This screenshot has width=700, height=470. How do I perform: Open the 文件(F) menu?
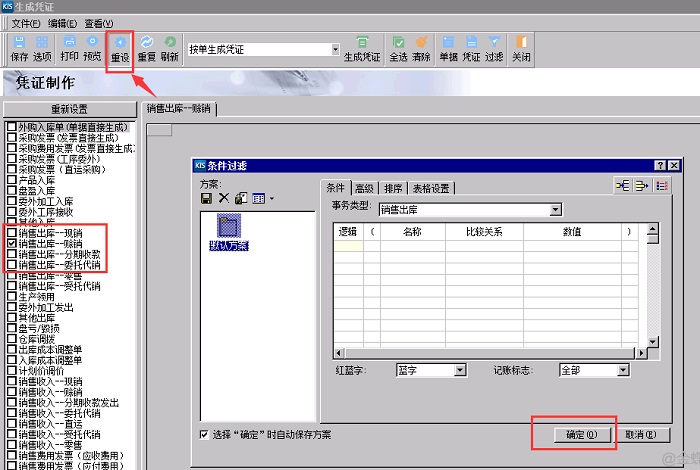[25, 23]
